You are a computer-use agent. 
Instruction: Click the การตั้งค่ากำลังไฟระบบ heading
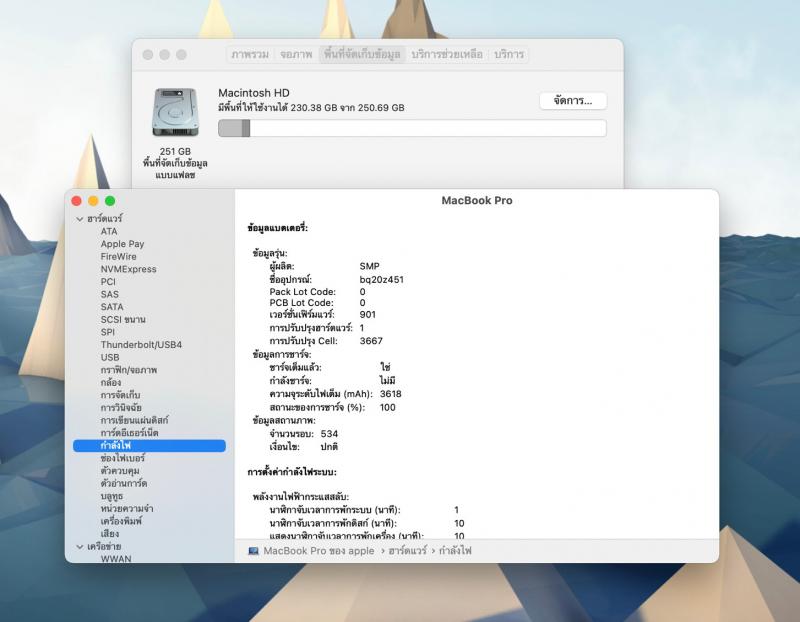tap(292, 472)
